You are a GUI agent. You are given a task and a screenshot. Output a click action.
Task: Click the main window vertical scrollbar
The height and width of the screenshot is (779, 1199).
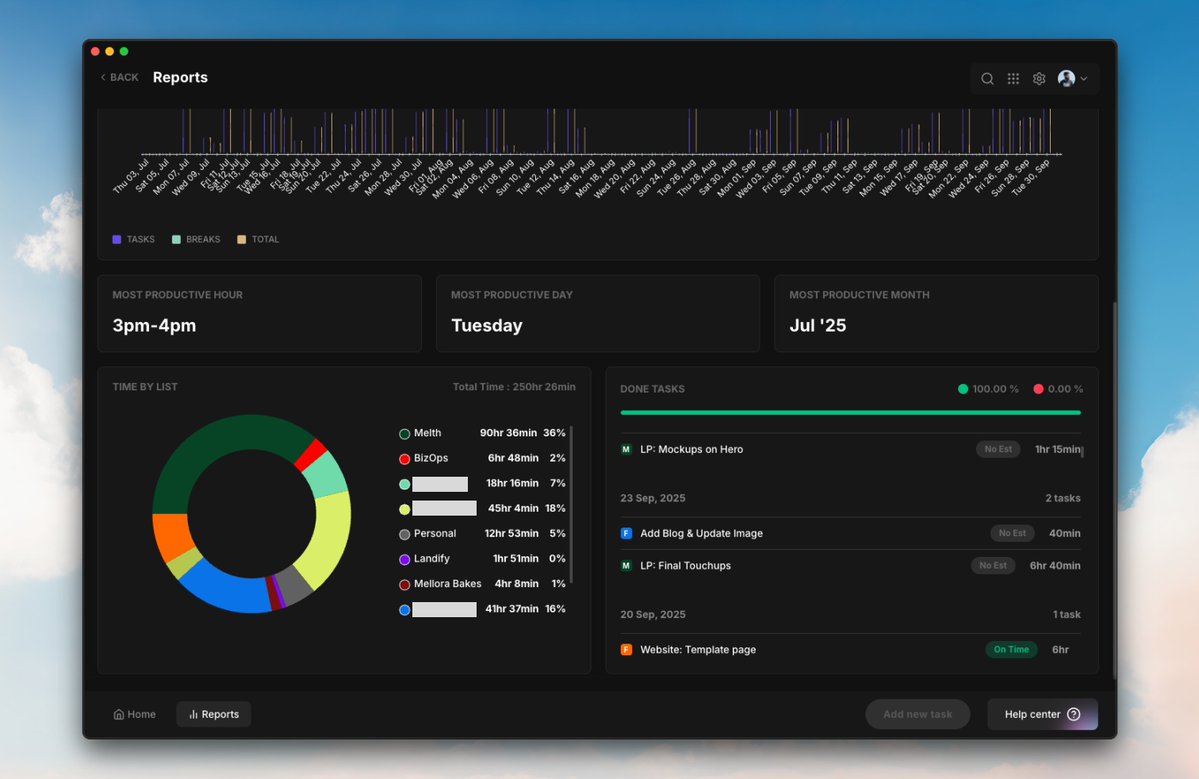1114,489
